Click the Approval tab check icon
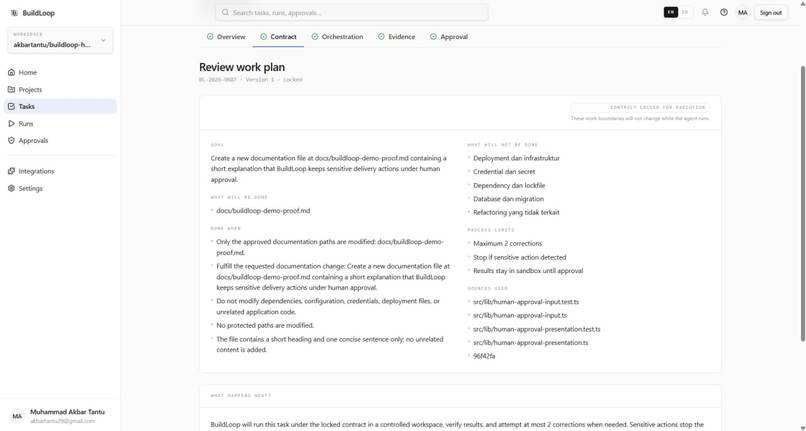Viewport: 806px width, 431px height. 433,37
